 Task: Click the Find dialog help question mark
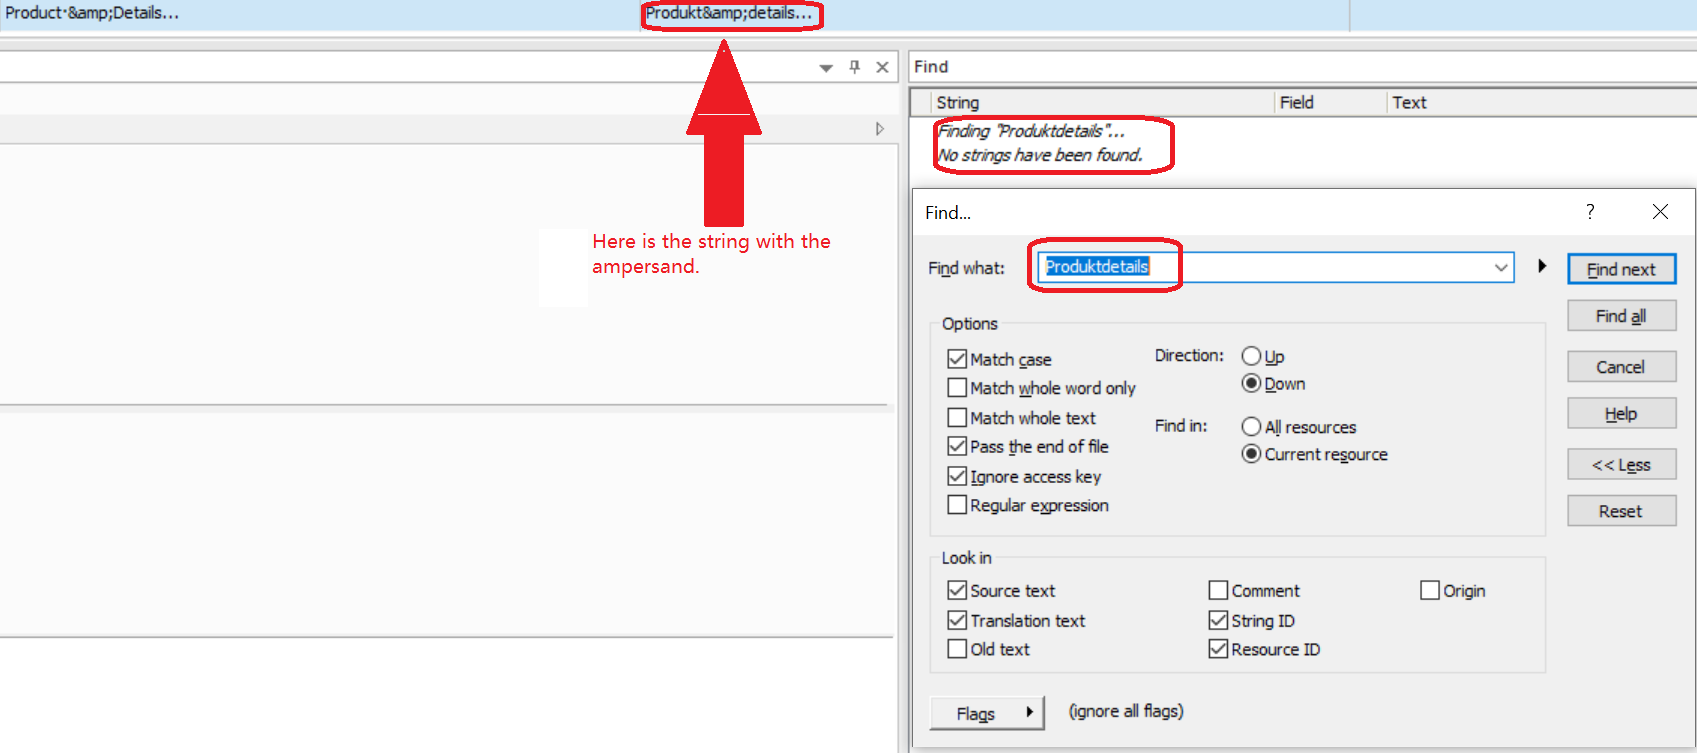click(x=1590, y=211)
